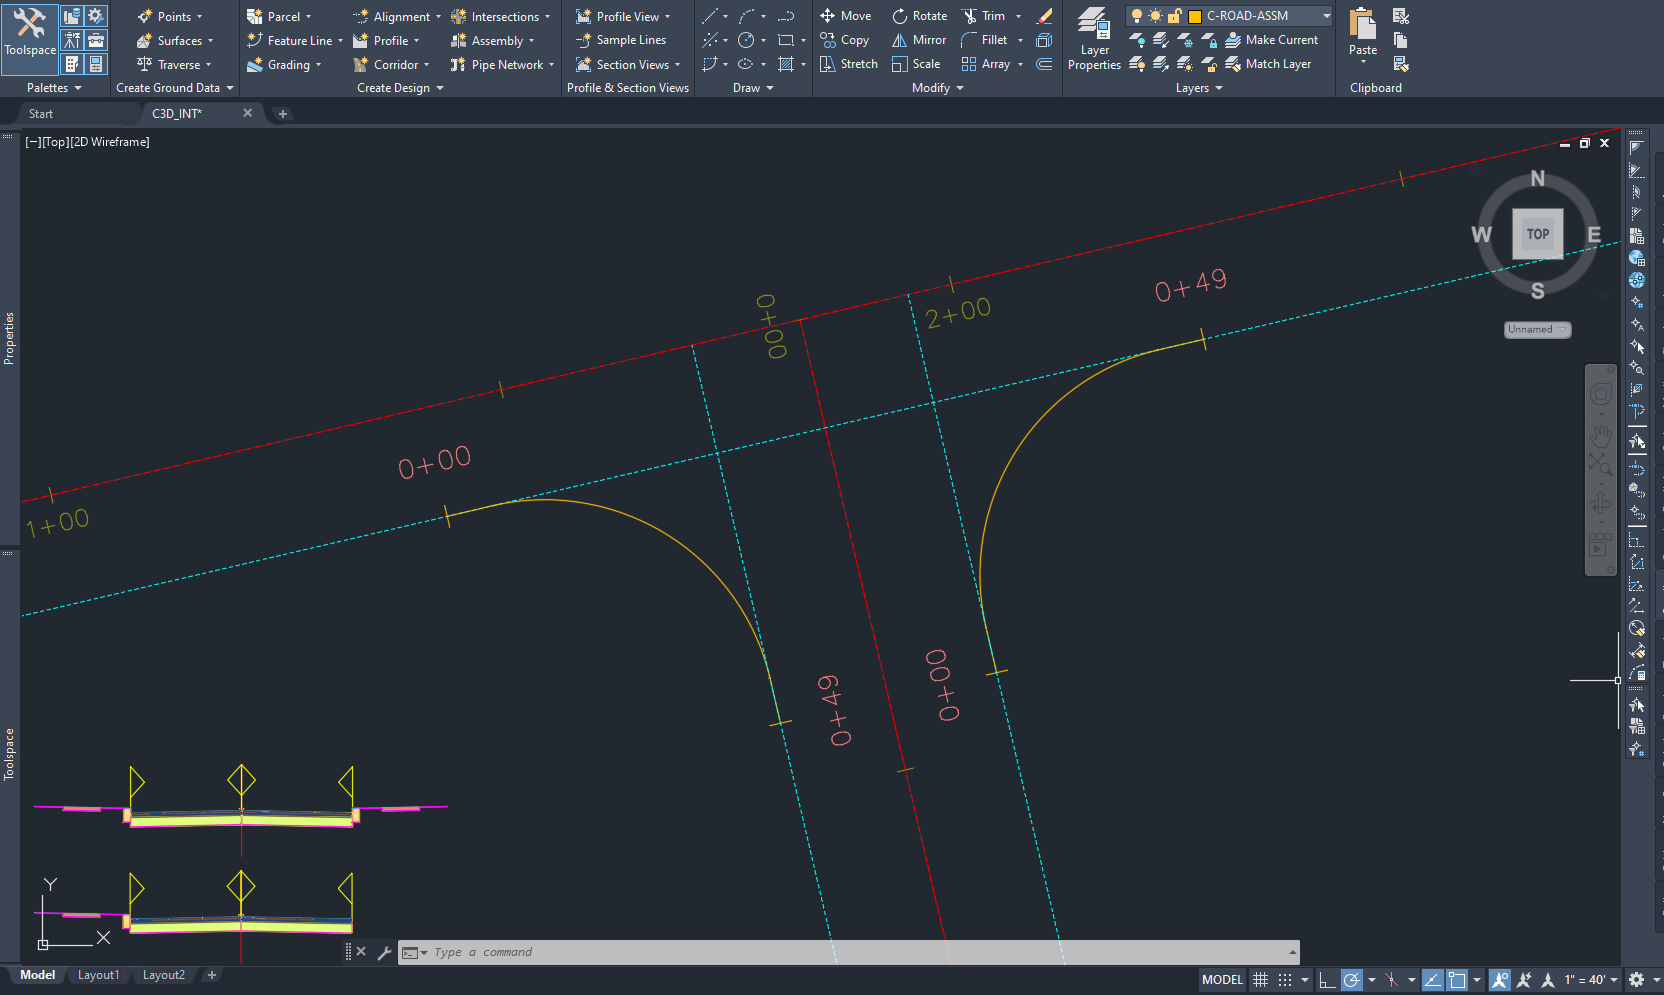
Task: Open the Unnamed UCS dropdown
Action: point(1538,330)
